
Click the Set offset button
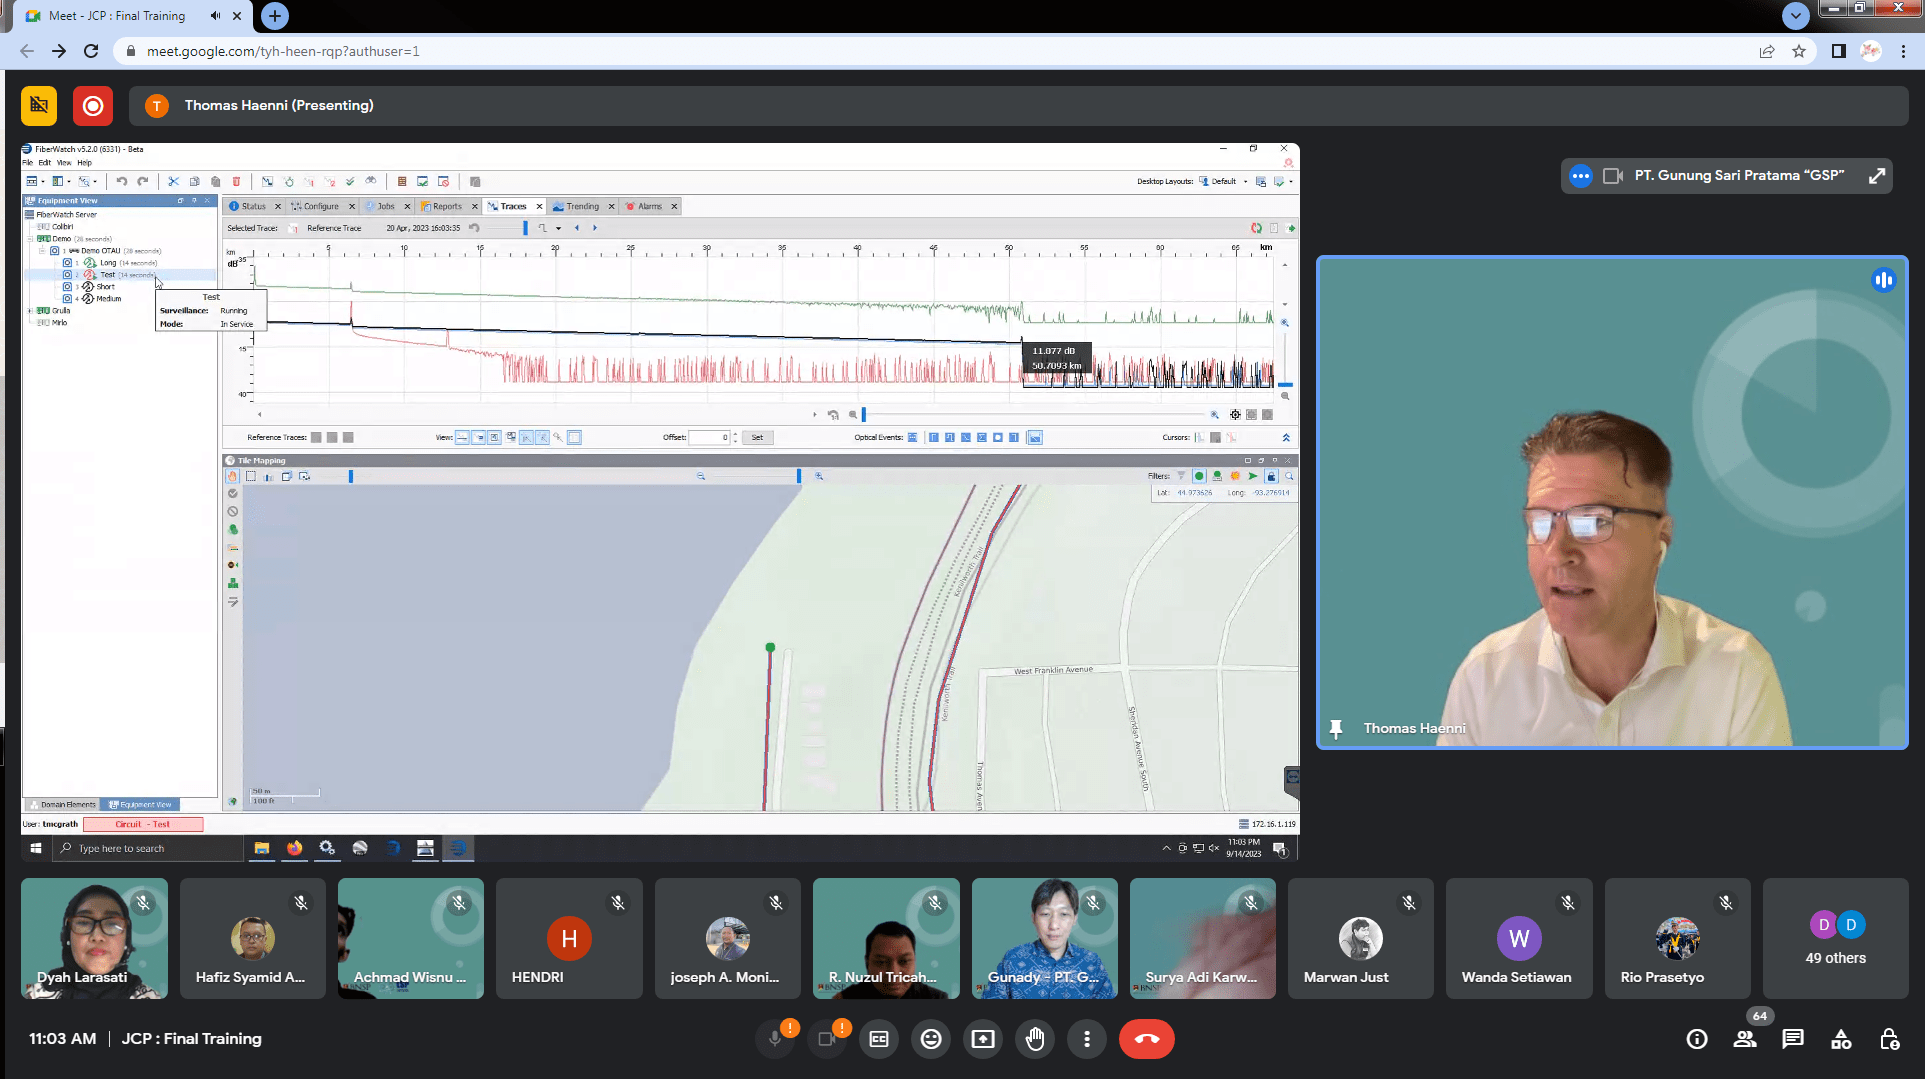(x=757, y=437)
